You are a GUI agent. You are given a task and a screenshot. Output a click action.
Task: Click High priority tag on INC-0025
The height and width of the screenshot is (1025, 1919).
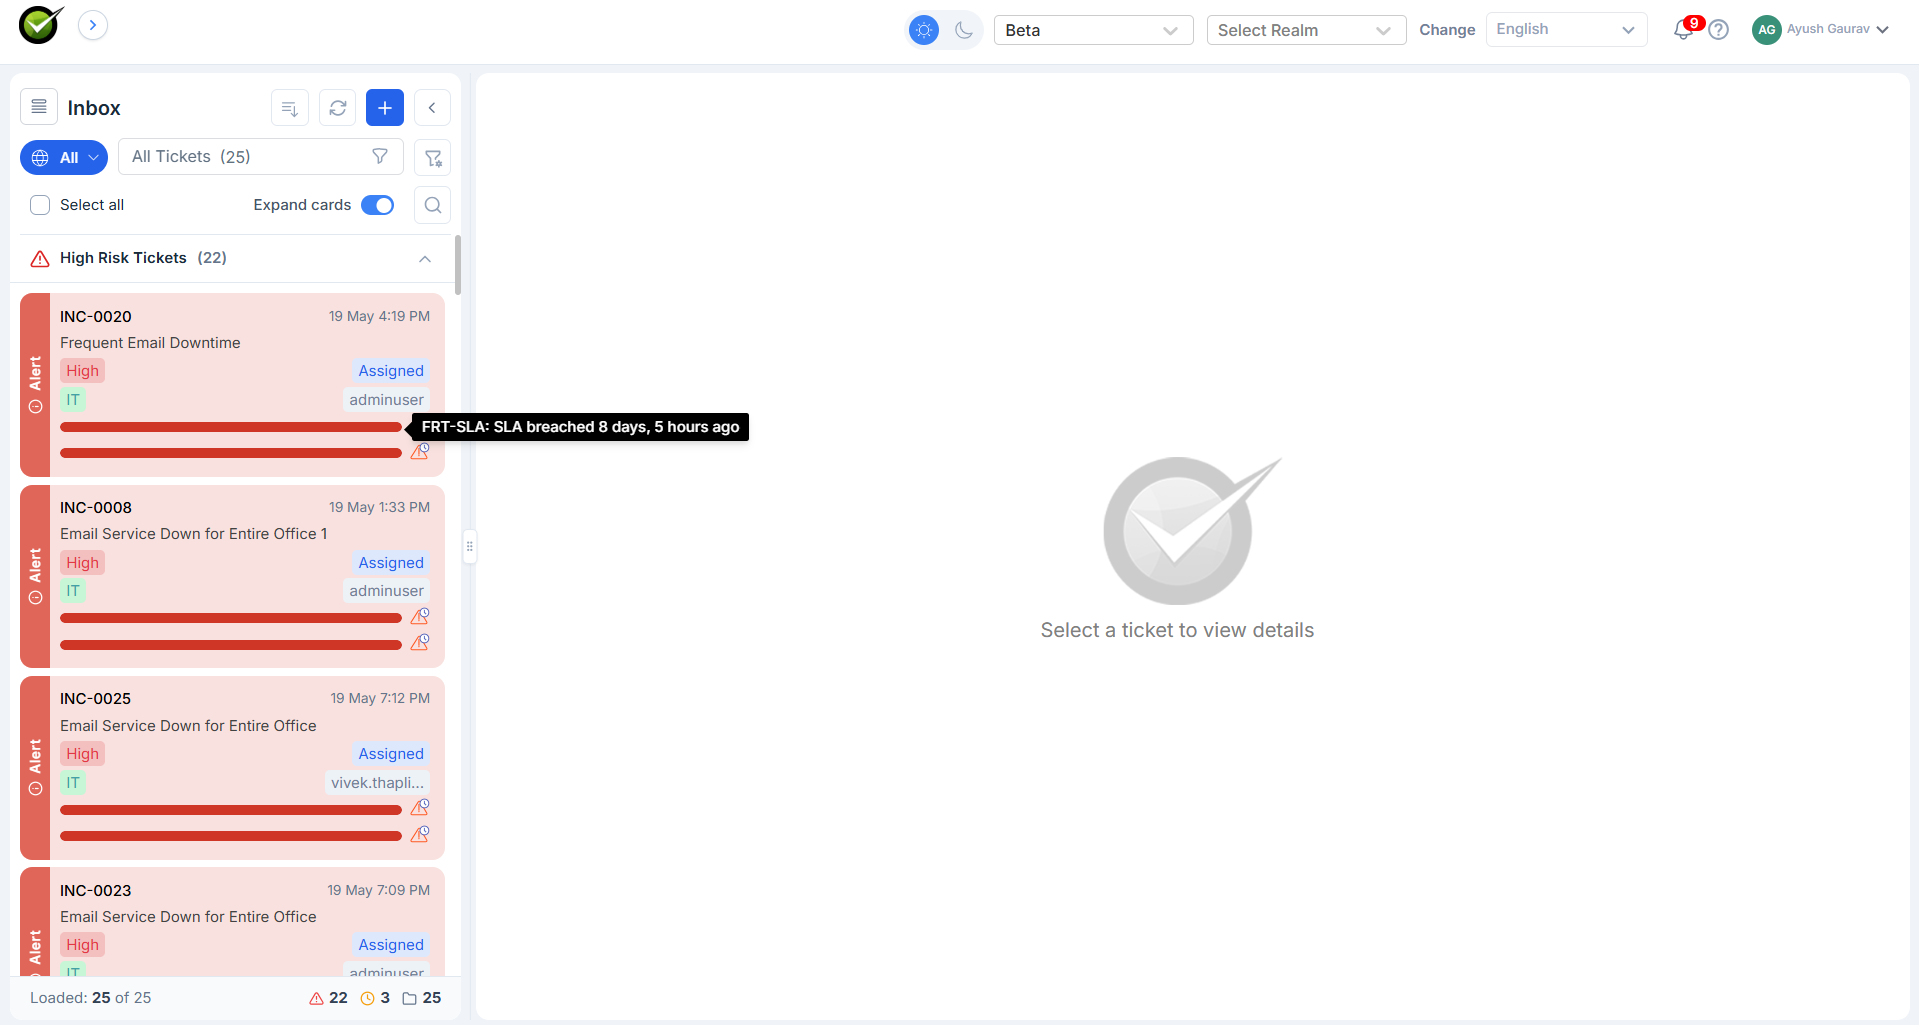[x=83, y=754]
